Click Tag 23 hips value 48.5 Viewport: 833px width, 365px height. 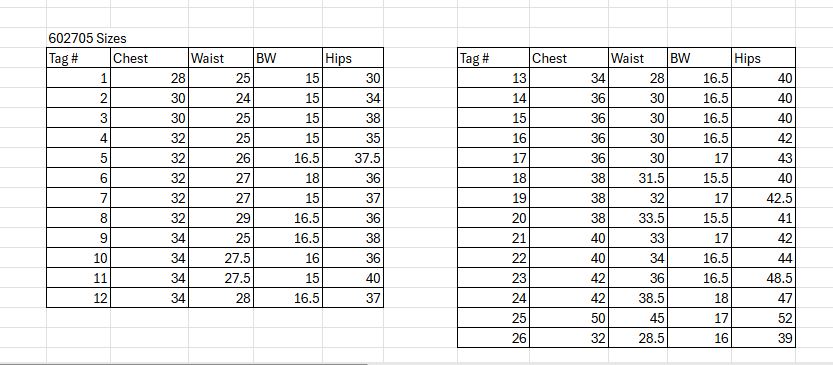pyautogui.click(x=763, y=278)
